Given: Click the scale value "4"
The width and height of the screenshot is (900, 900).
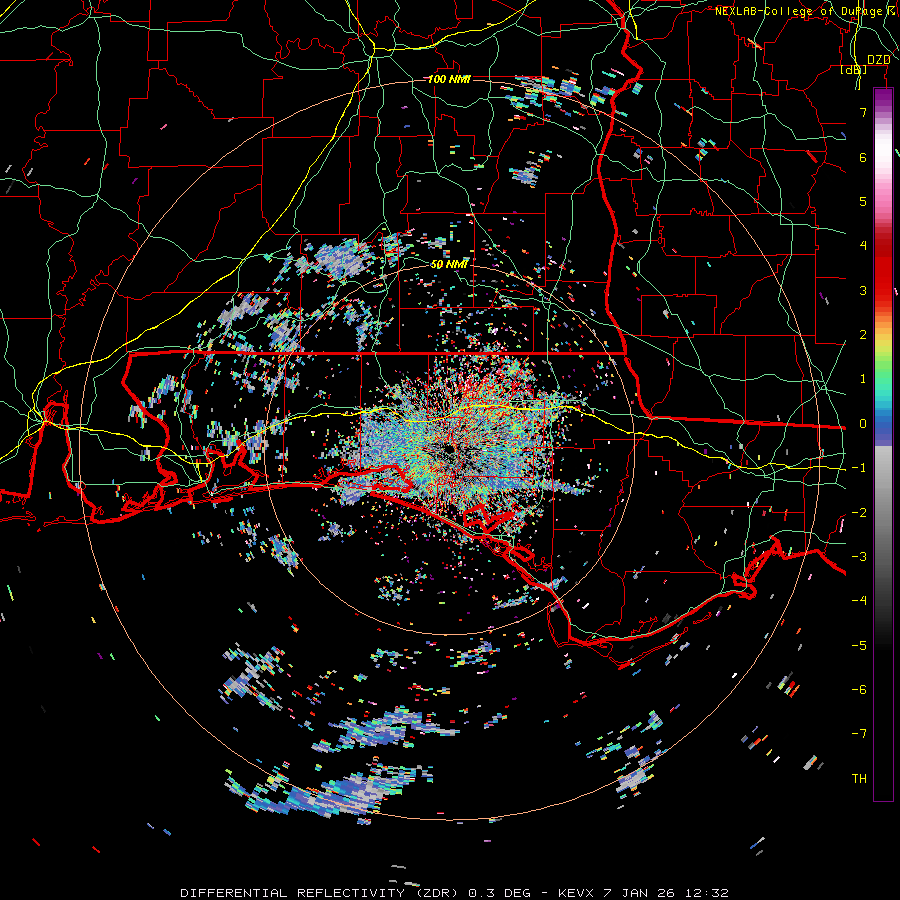Looking at the screenshot, I should point(863,246).
